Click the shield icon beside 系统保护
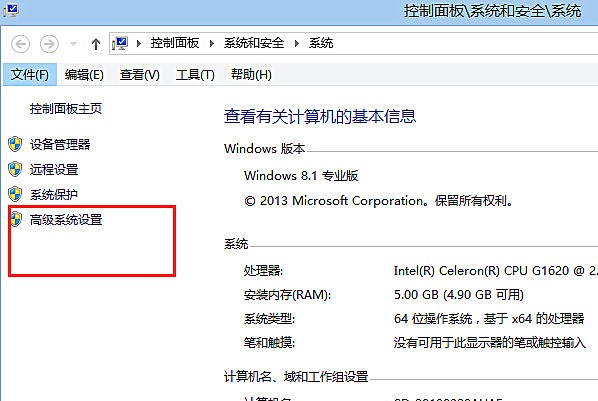This screenshot has height=401, width=598. coord(15,194)
